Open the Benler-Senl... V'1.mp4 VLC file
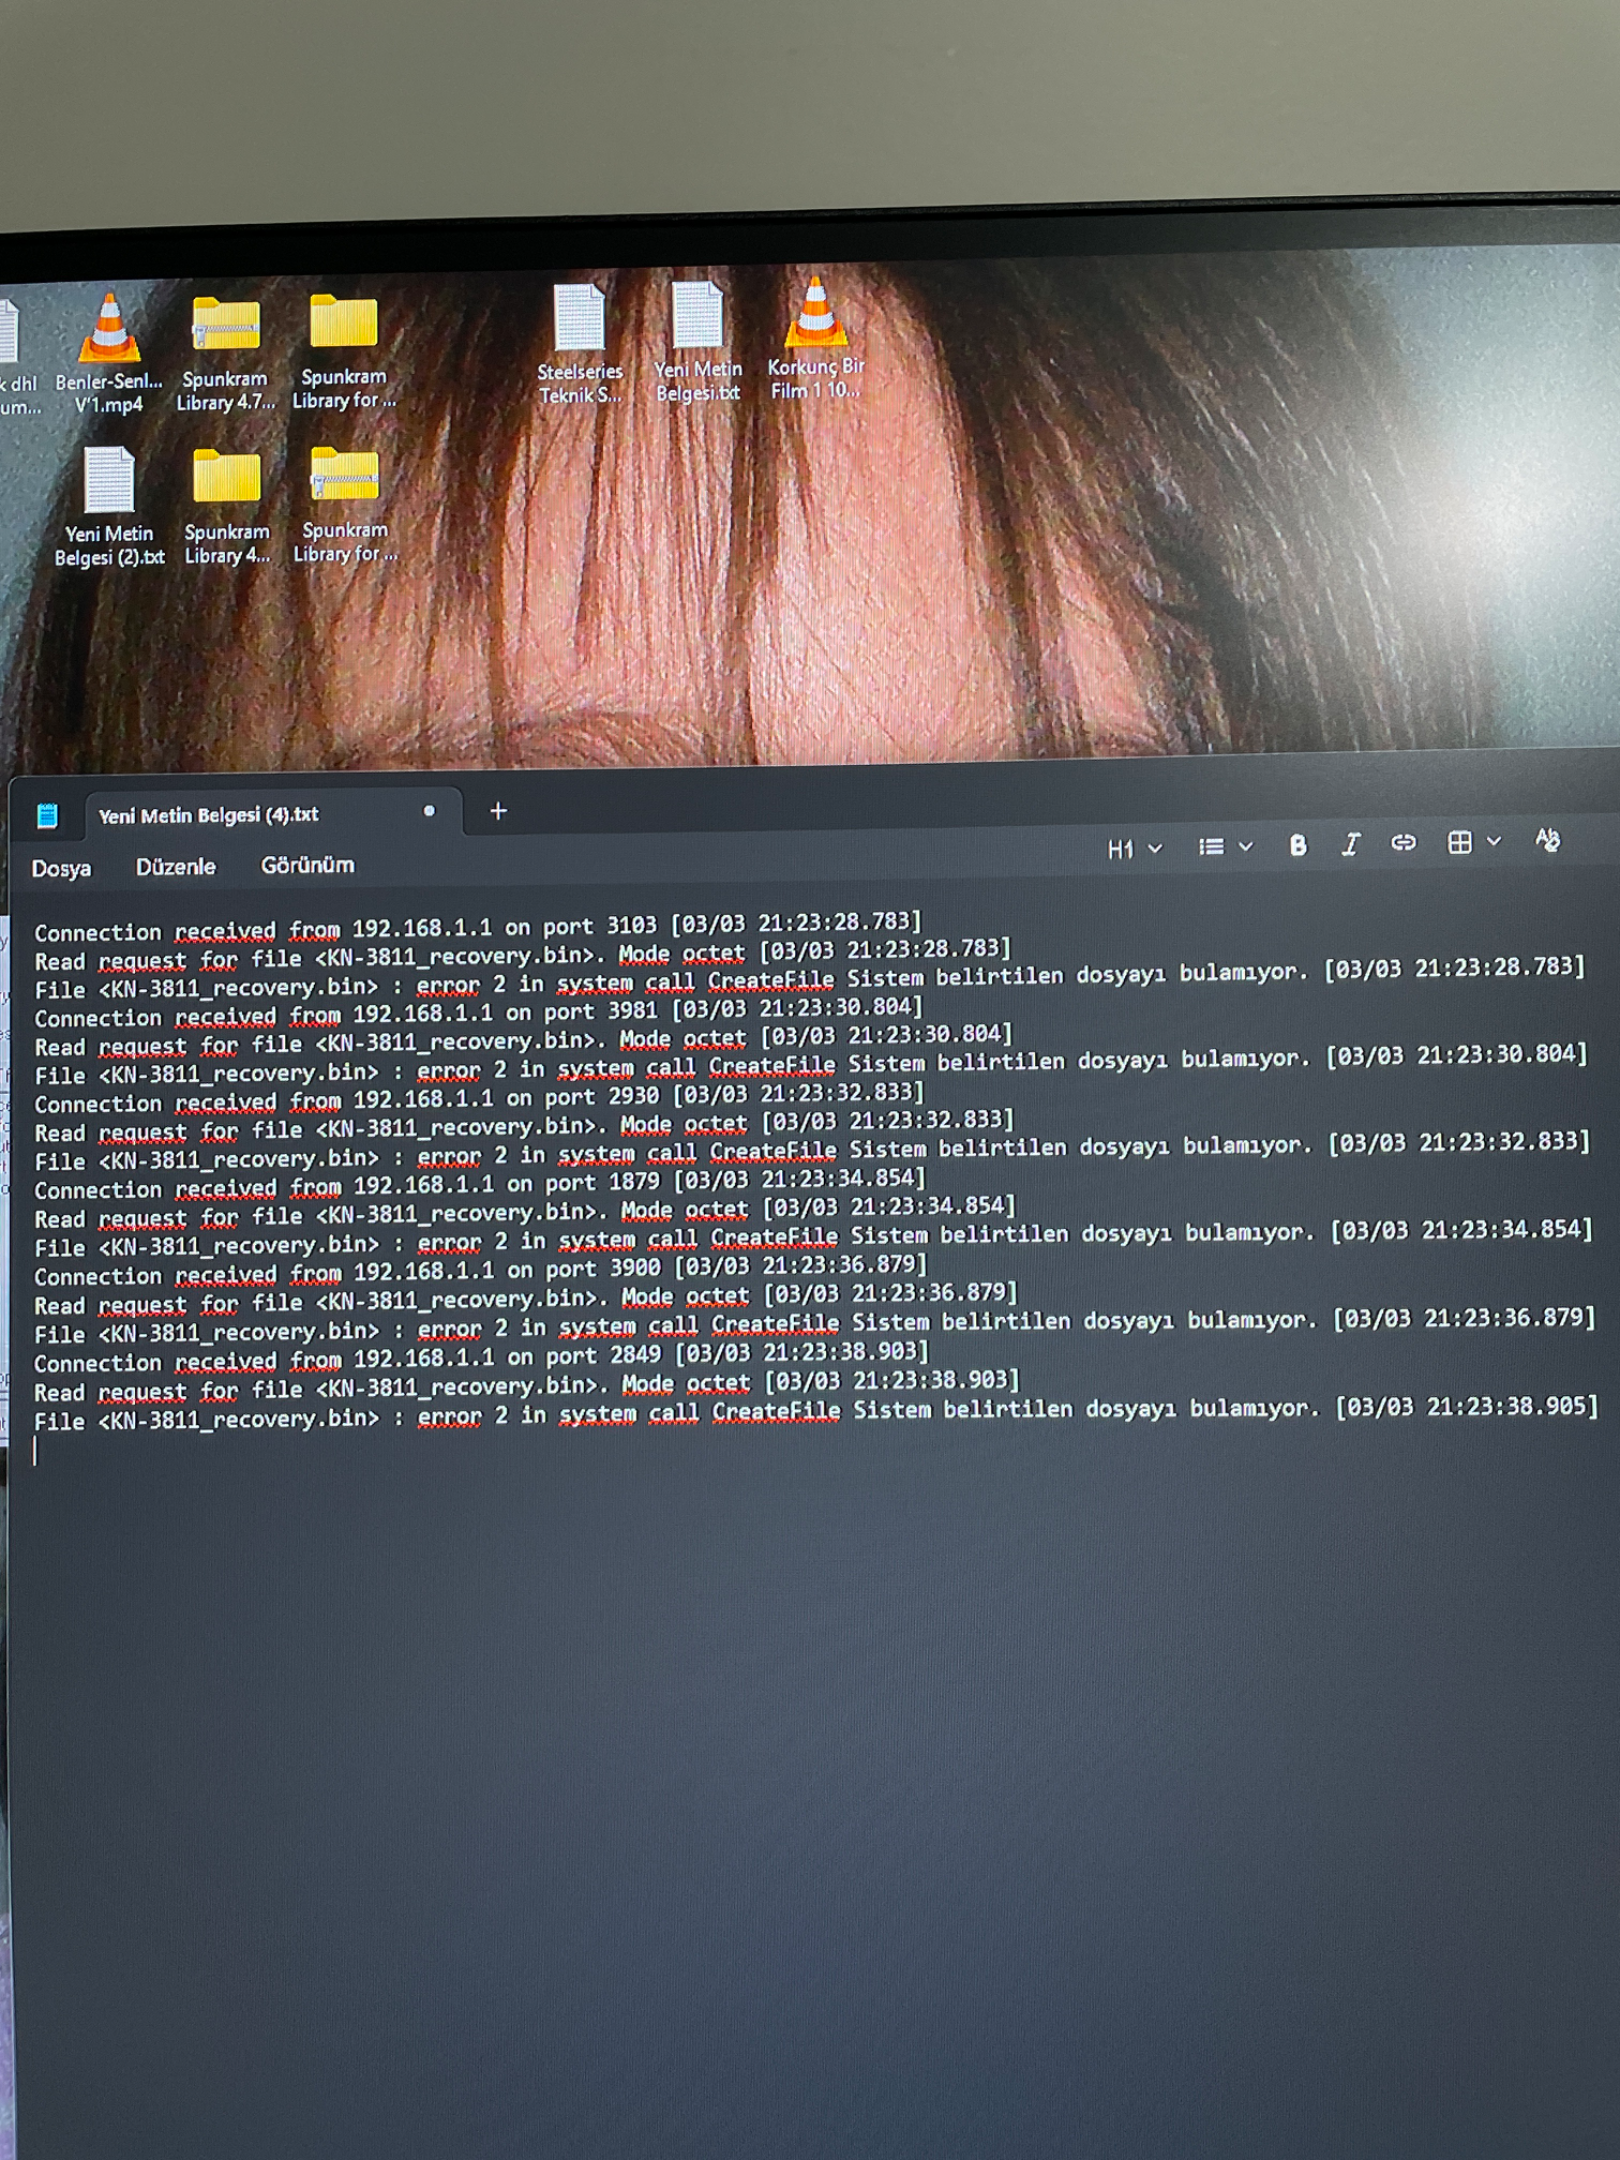The width and height of the screenshot is (1620, 2160). 108,354
